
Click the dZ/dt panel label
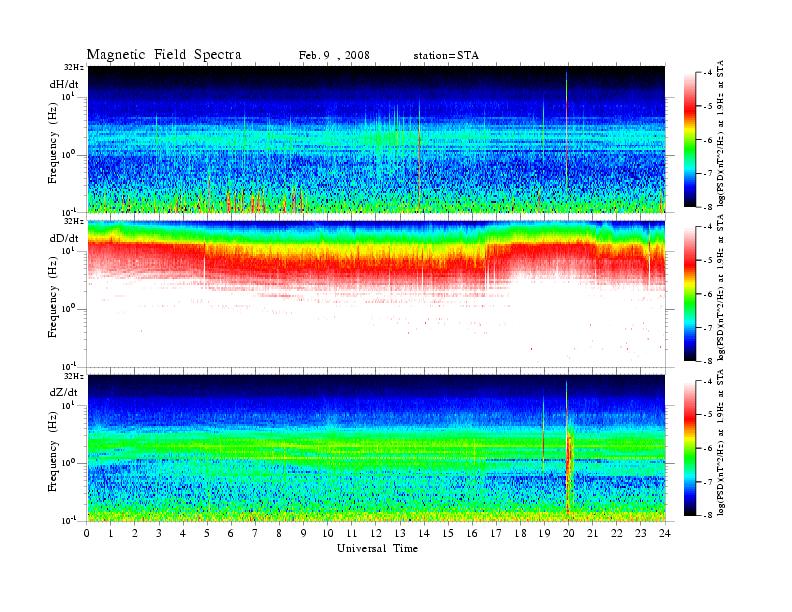pos(64,392)
